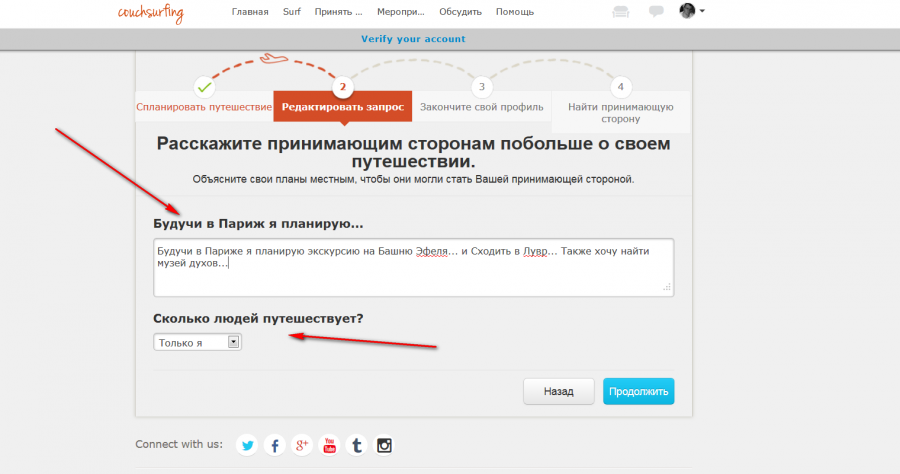Grab the text area resize handle
The height and width of the screenshot is (474, 900).
(x=666, y=287)
